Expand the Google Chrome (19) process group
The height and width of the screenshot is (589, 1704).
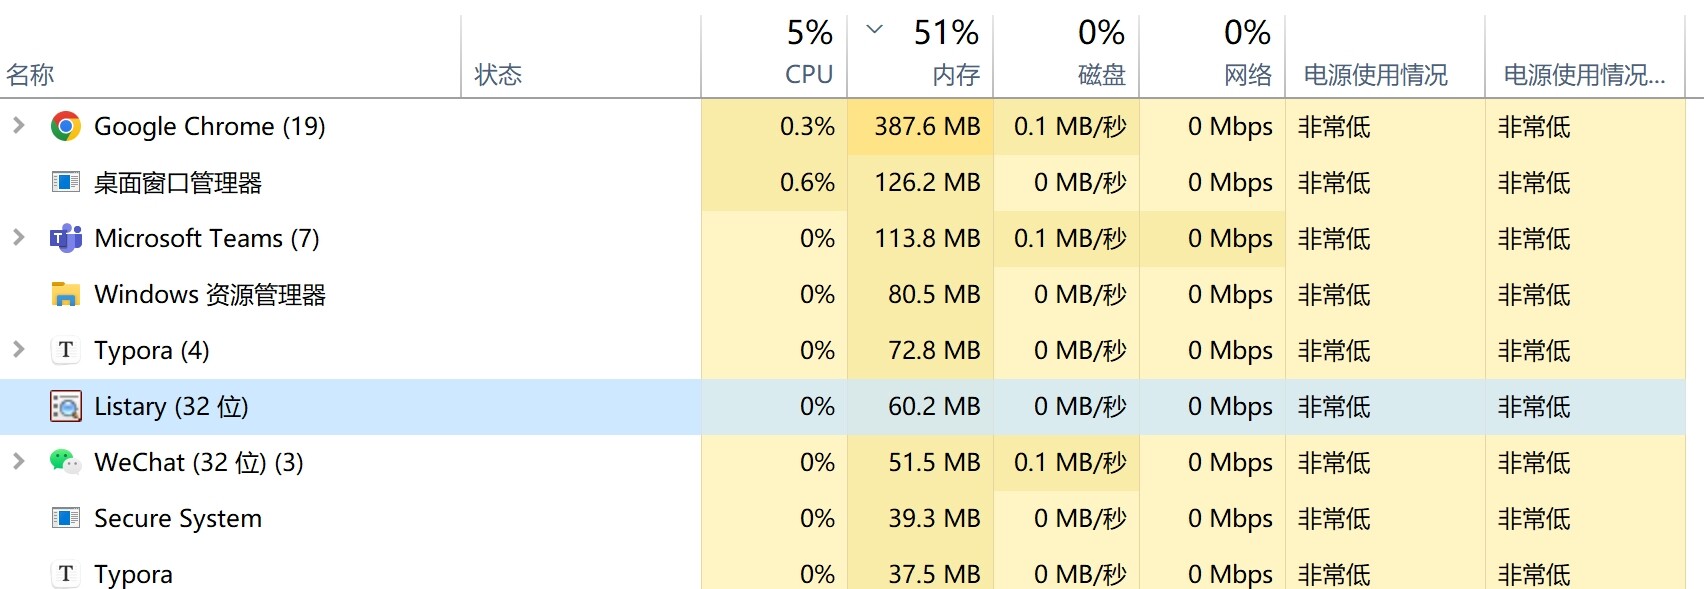18,126
